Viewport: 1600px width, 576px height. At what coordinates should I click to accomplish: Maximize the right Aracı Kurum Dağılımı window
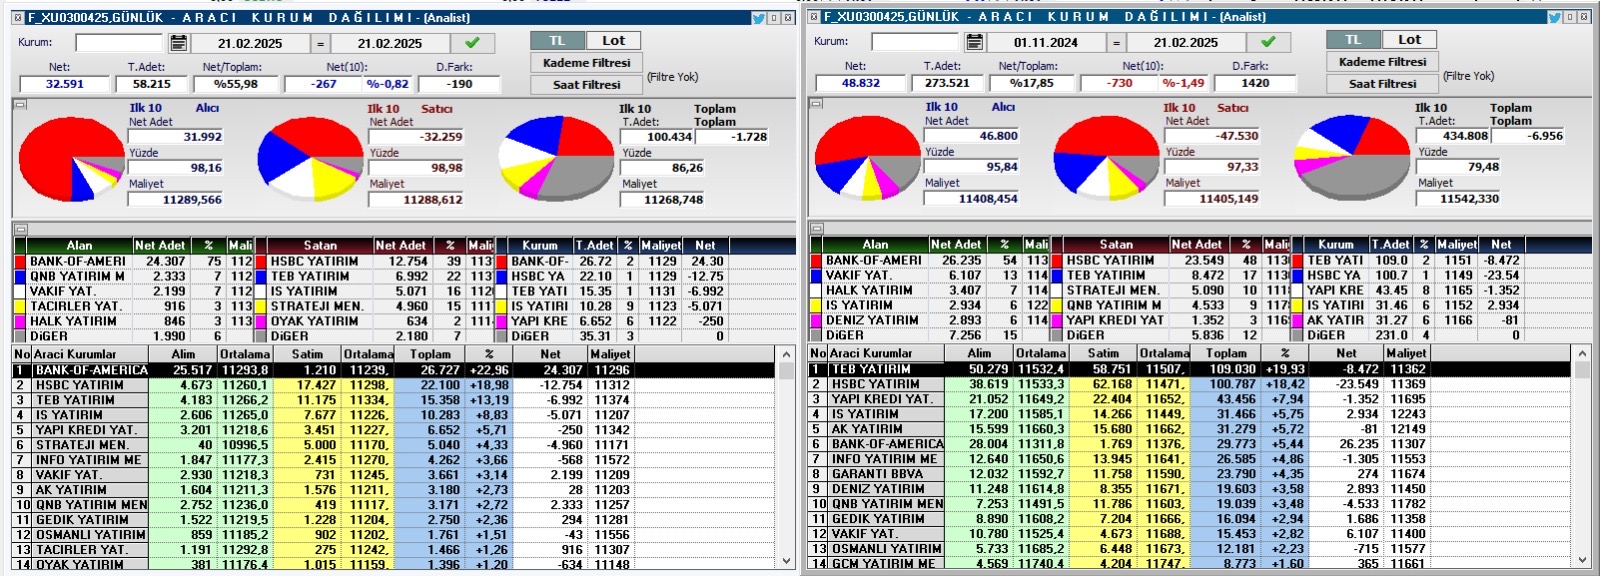click(1570, 17)
